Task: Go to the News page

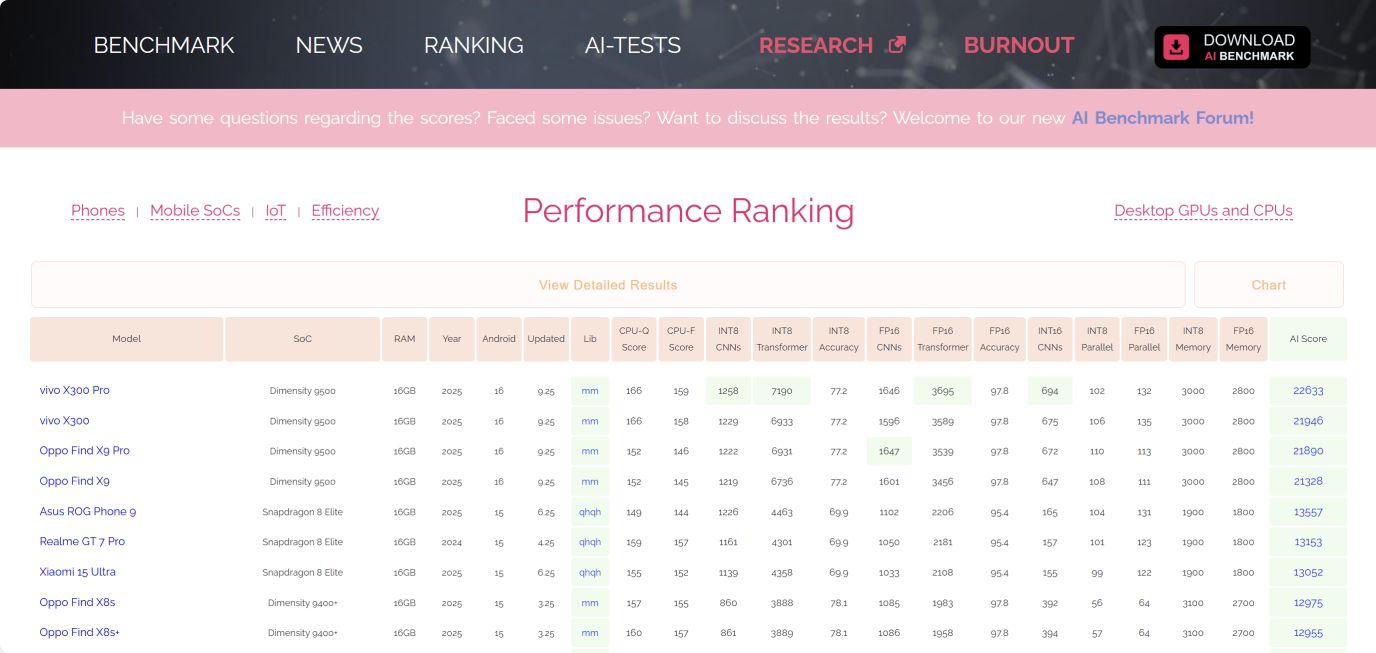Action: tap(329, 45)
